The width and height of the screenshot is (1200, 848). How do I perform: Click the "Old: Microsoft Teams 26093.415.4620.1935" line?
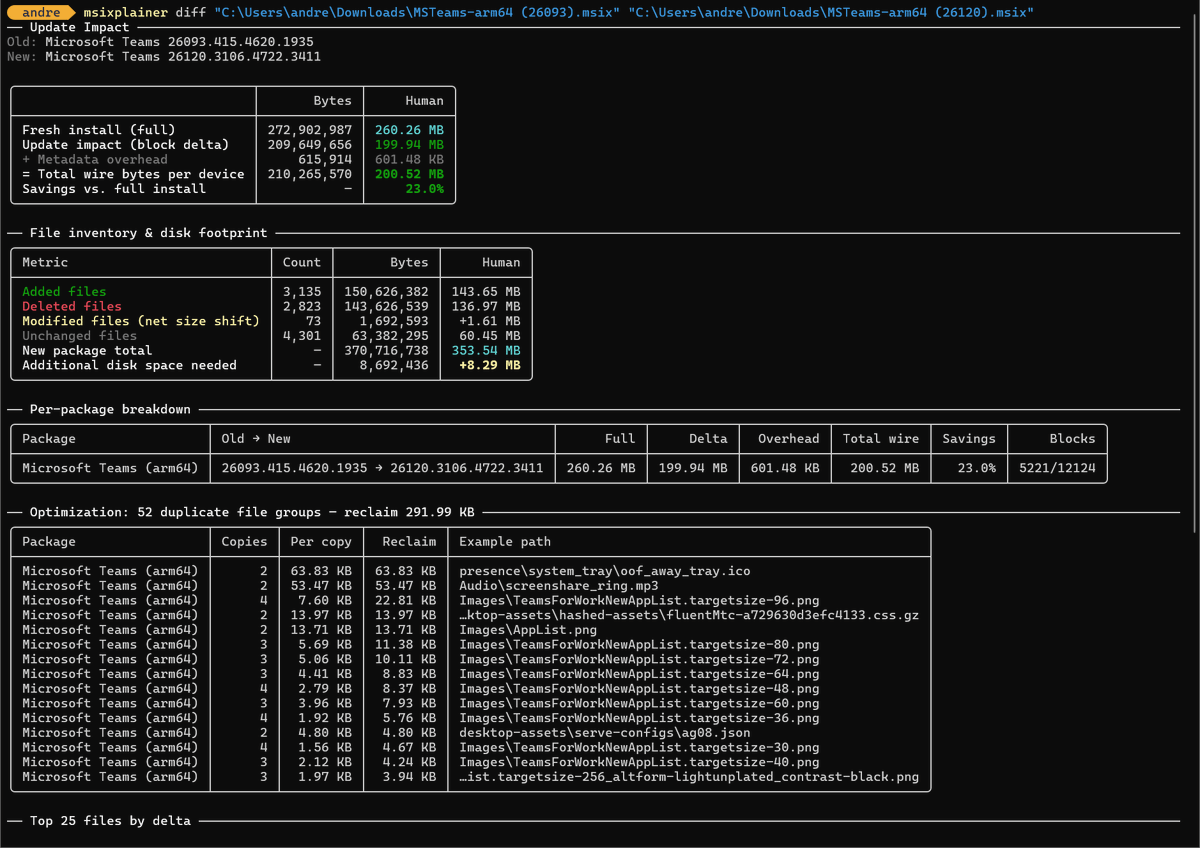tap(160, 42)
